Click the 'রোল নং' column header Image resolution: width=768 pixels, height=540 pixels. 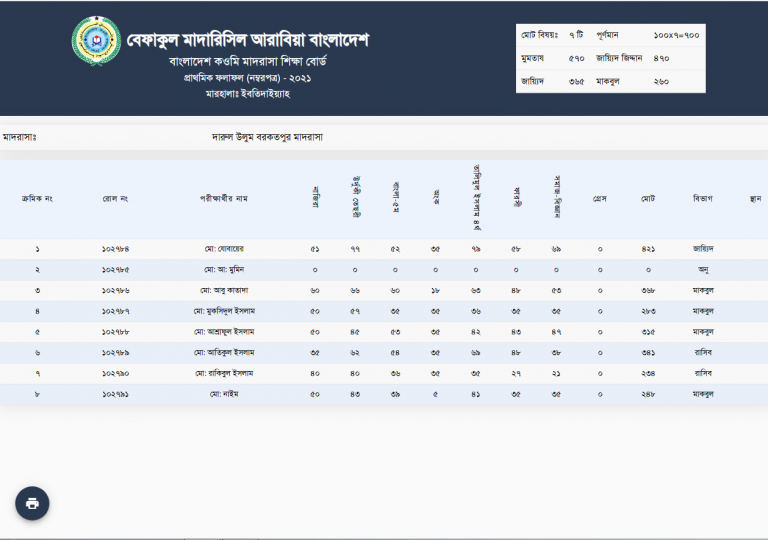[115, 199]
